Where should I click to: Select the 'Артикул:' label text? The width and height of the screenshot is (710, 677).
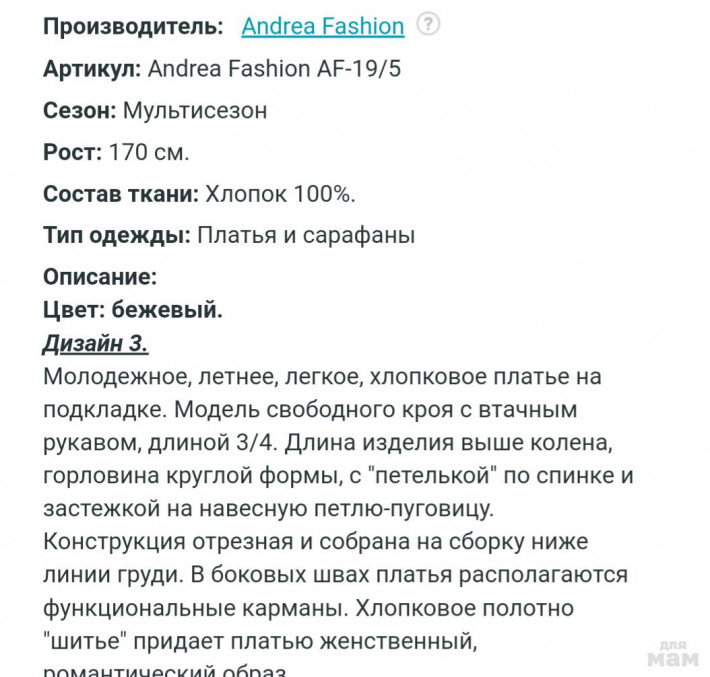click(92, 68)
